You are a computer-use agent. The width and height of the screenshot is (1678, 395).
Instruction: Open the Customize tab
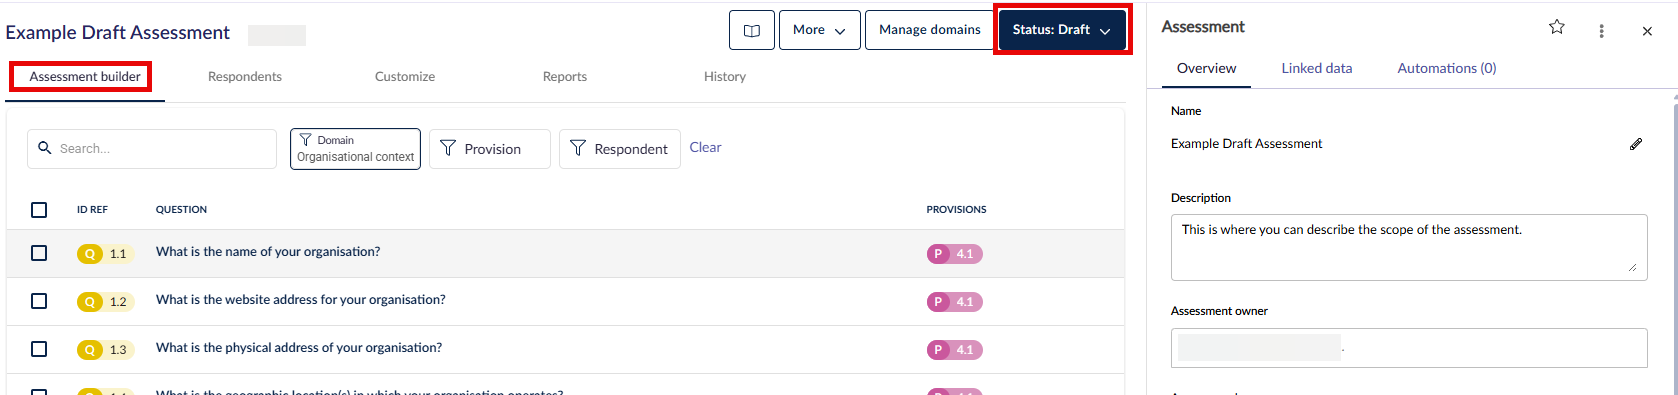coord(405,77)
